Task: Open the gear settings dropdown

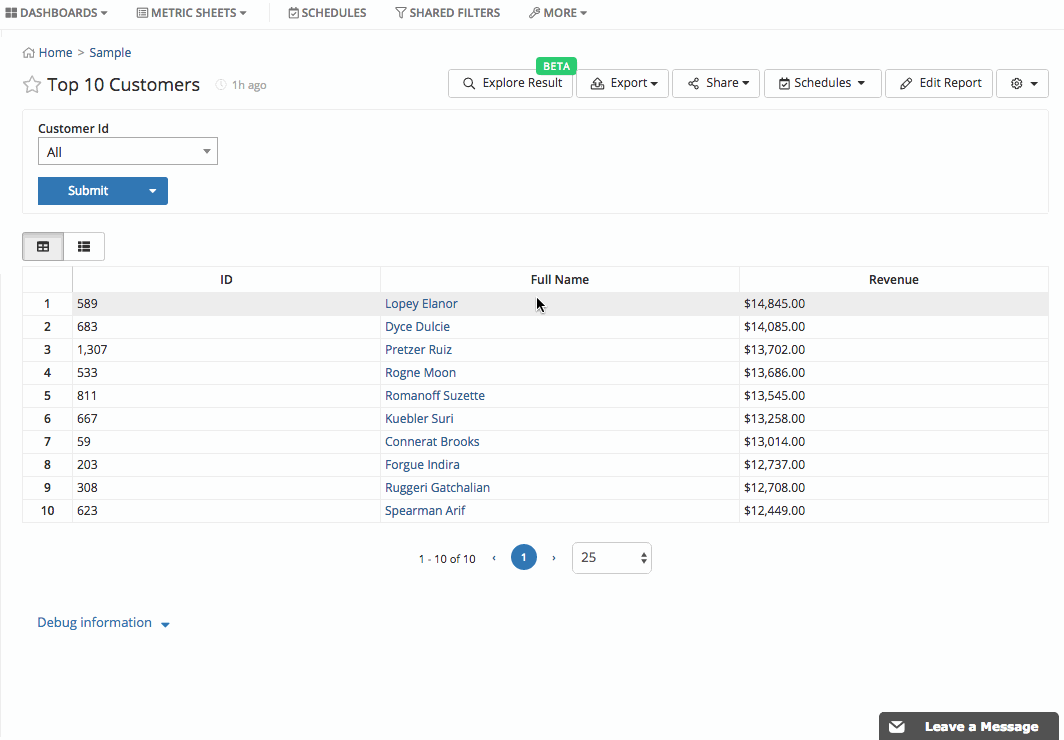Action: (1023, 83)
